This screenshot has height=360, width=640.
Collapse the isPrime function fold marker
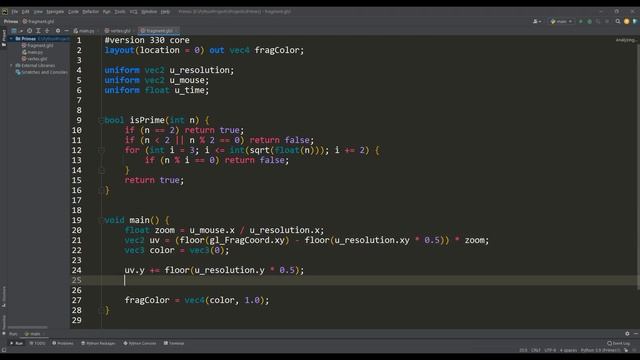[101, 120]
